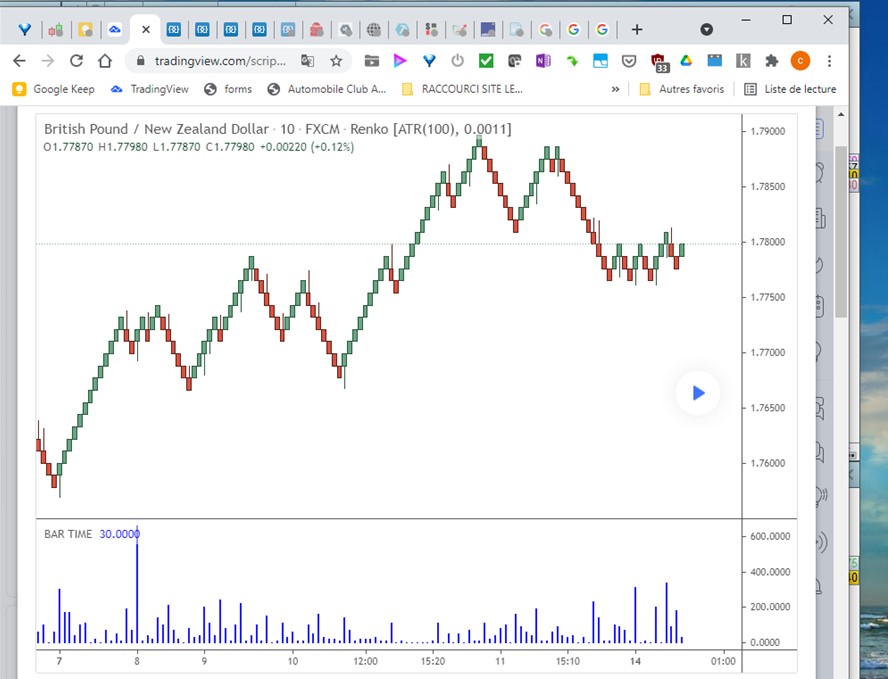Open the translate page icon
This screenshot has width=888, height=679.
pyautogui.click(x=308, y=61)
